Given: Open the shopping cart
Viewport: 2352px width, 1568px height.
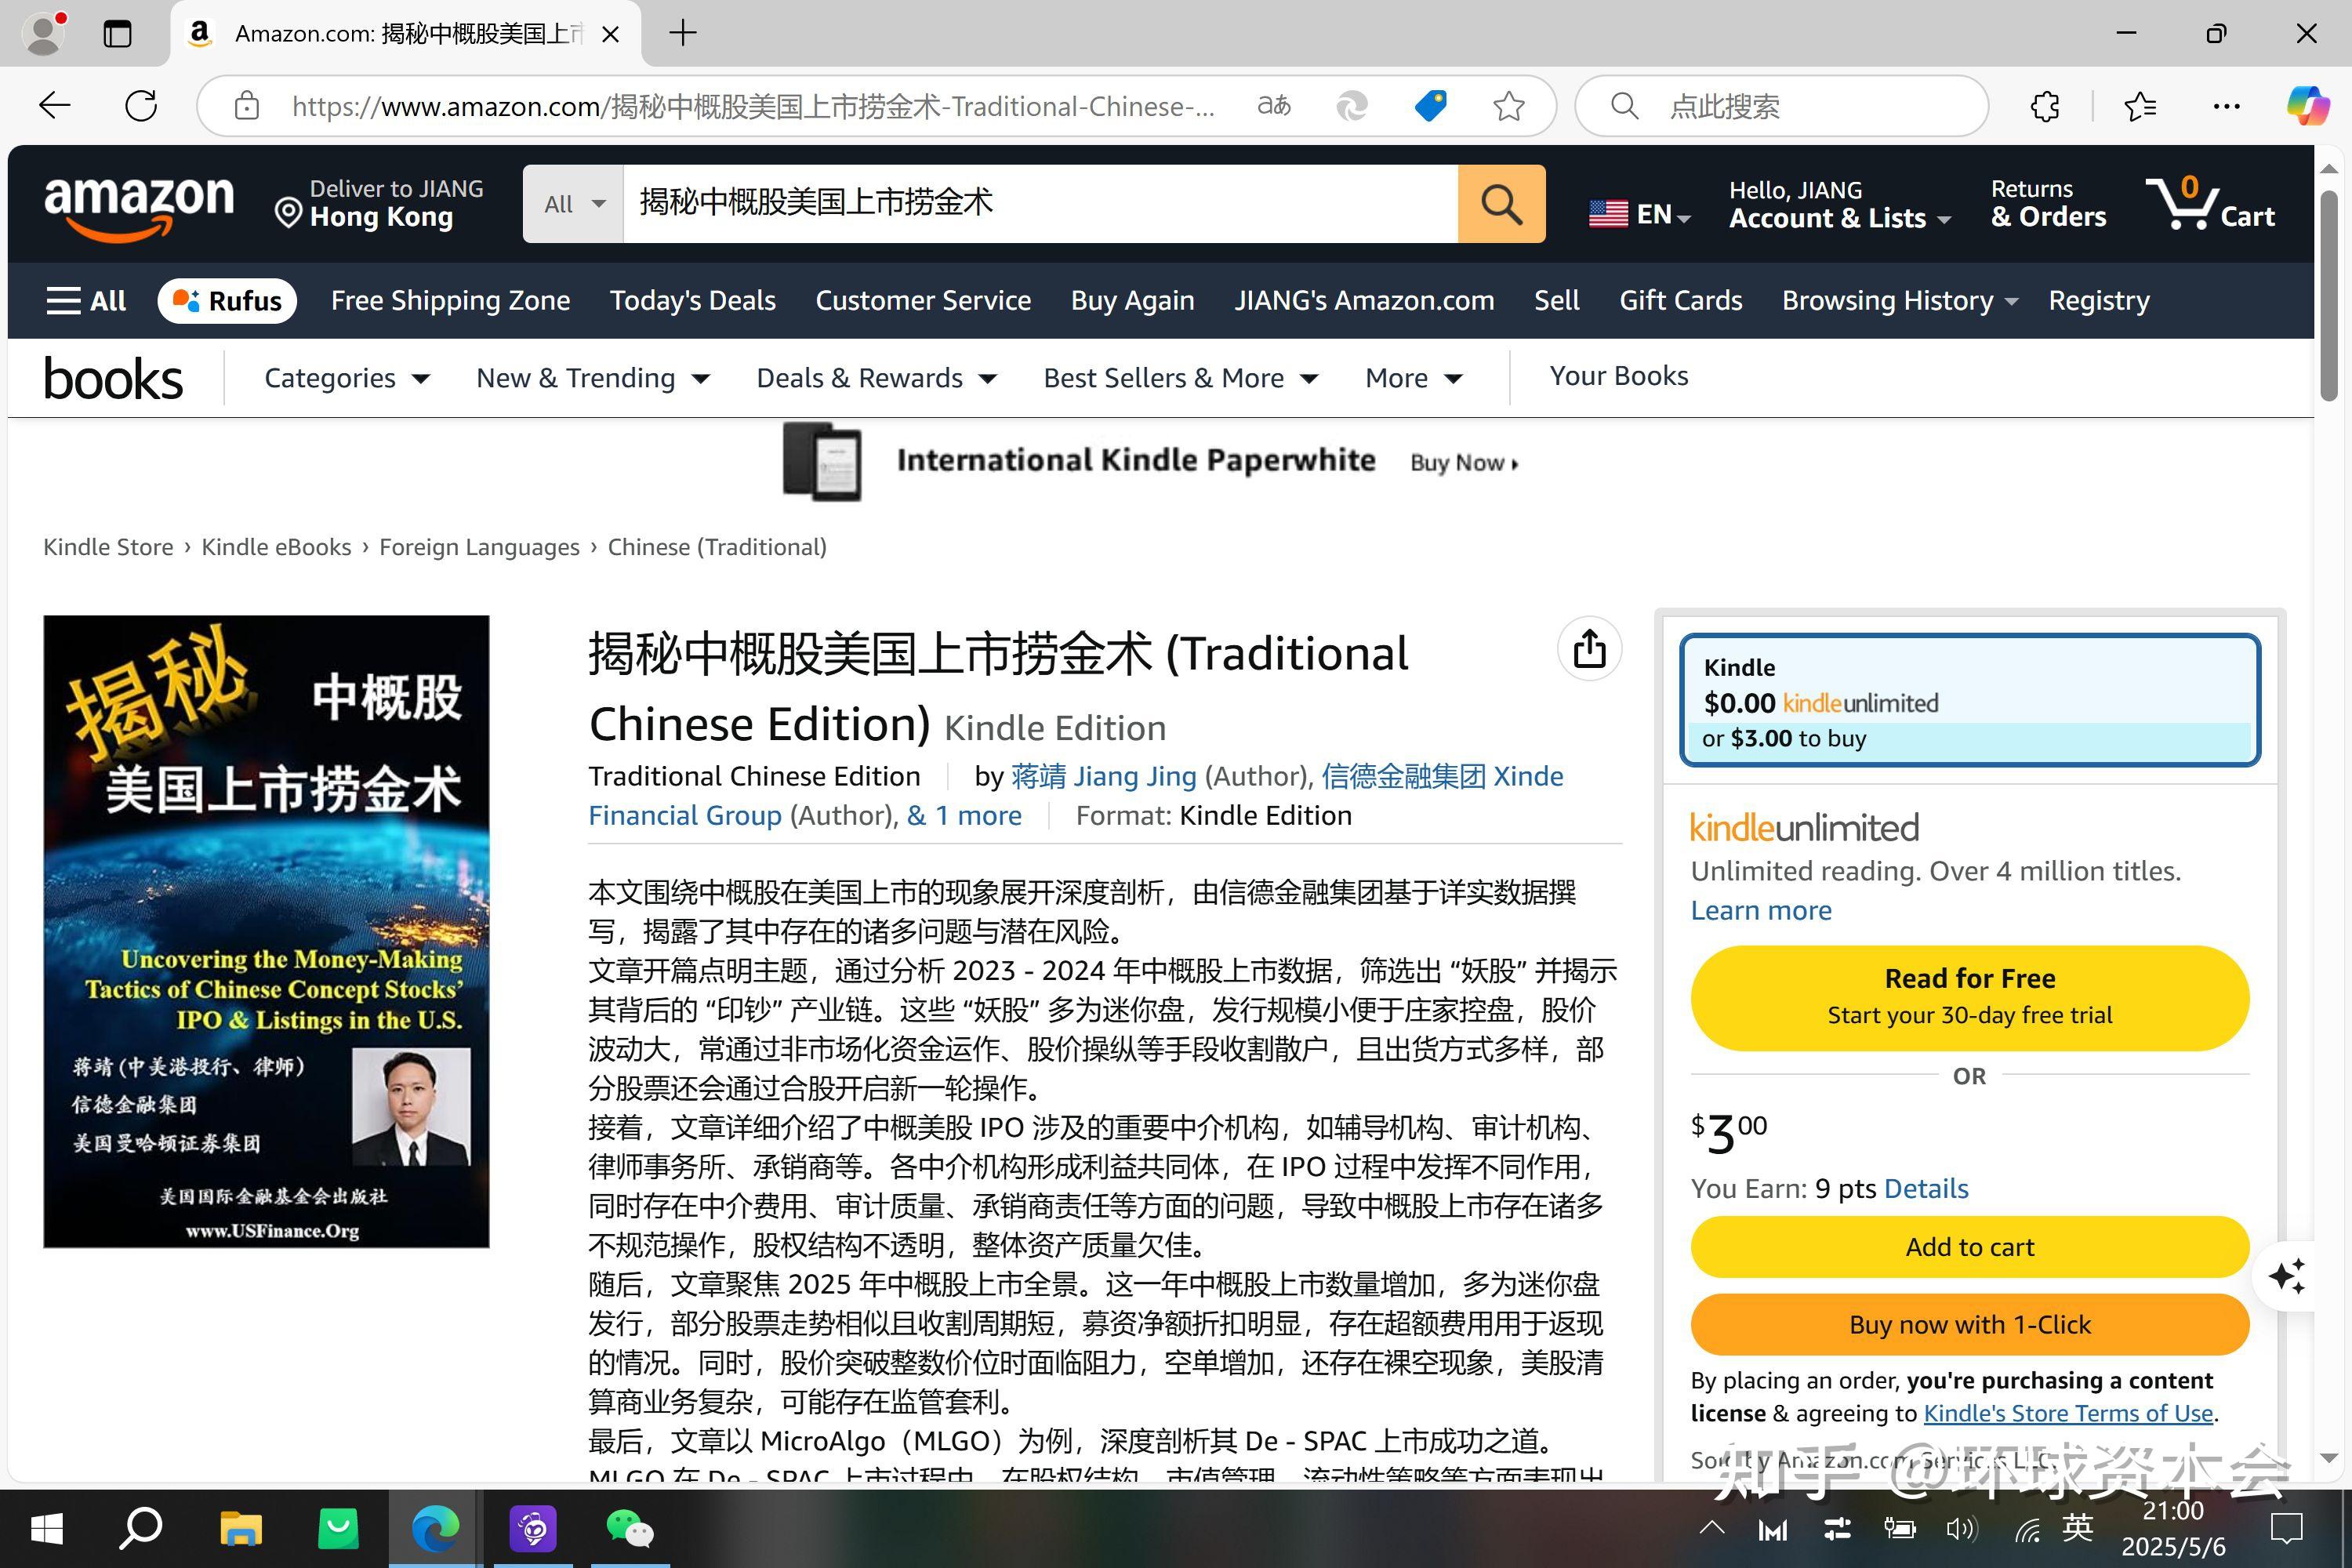Looking at the screenshot, I should [2210, 204].
